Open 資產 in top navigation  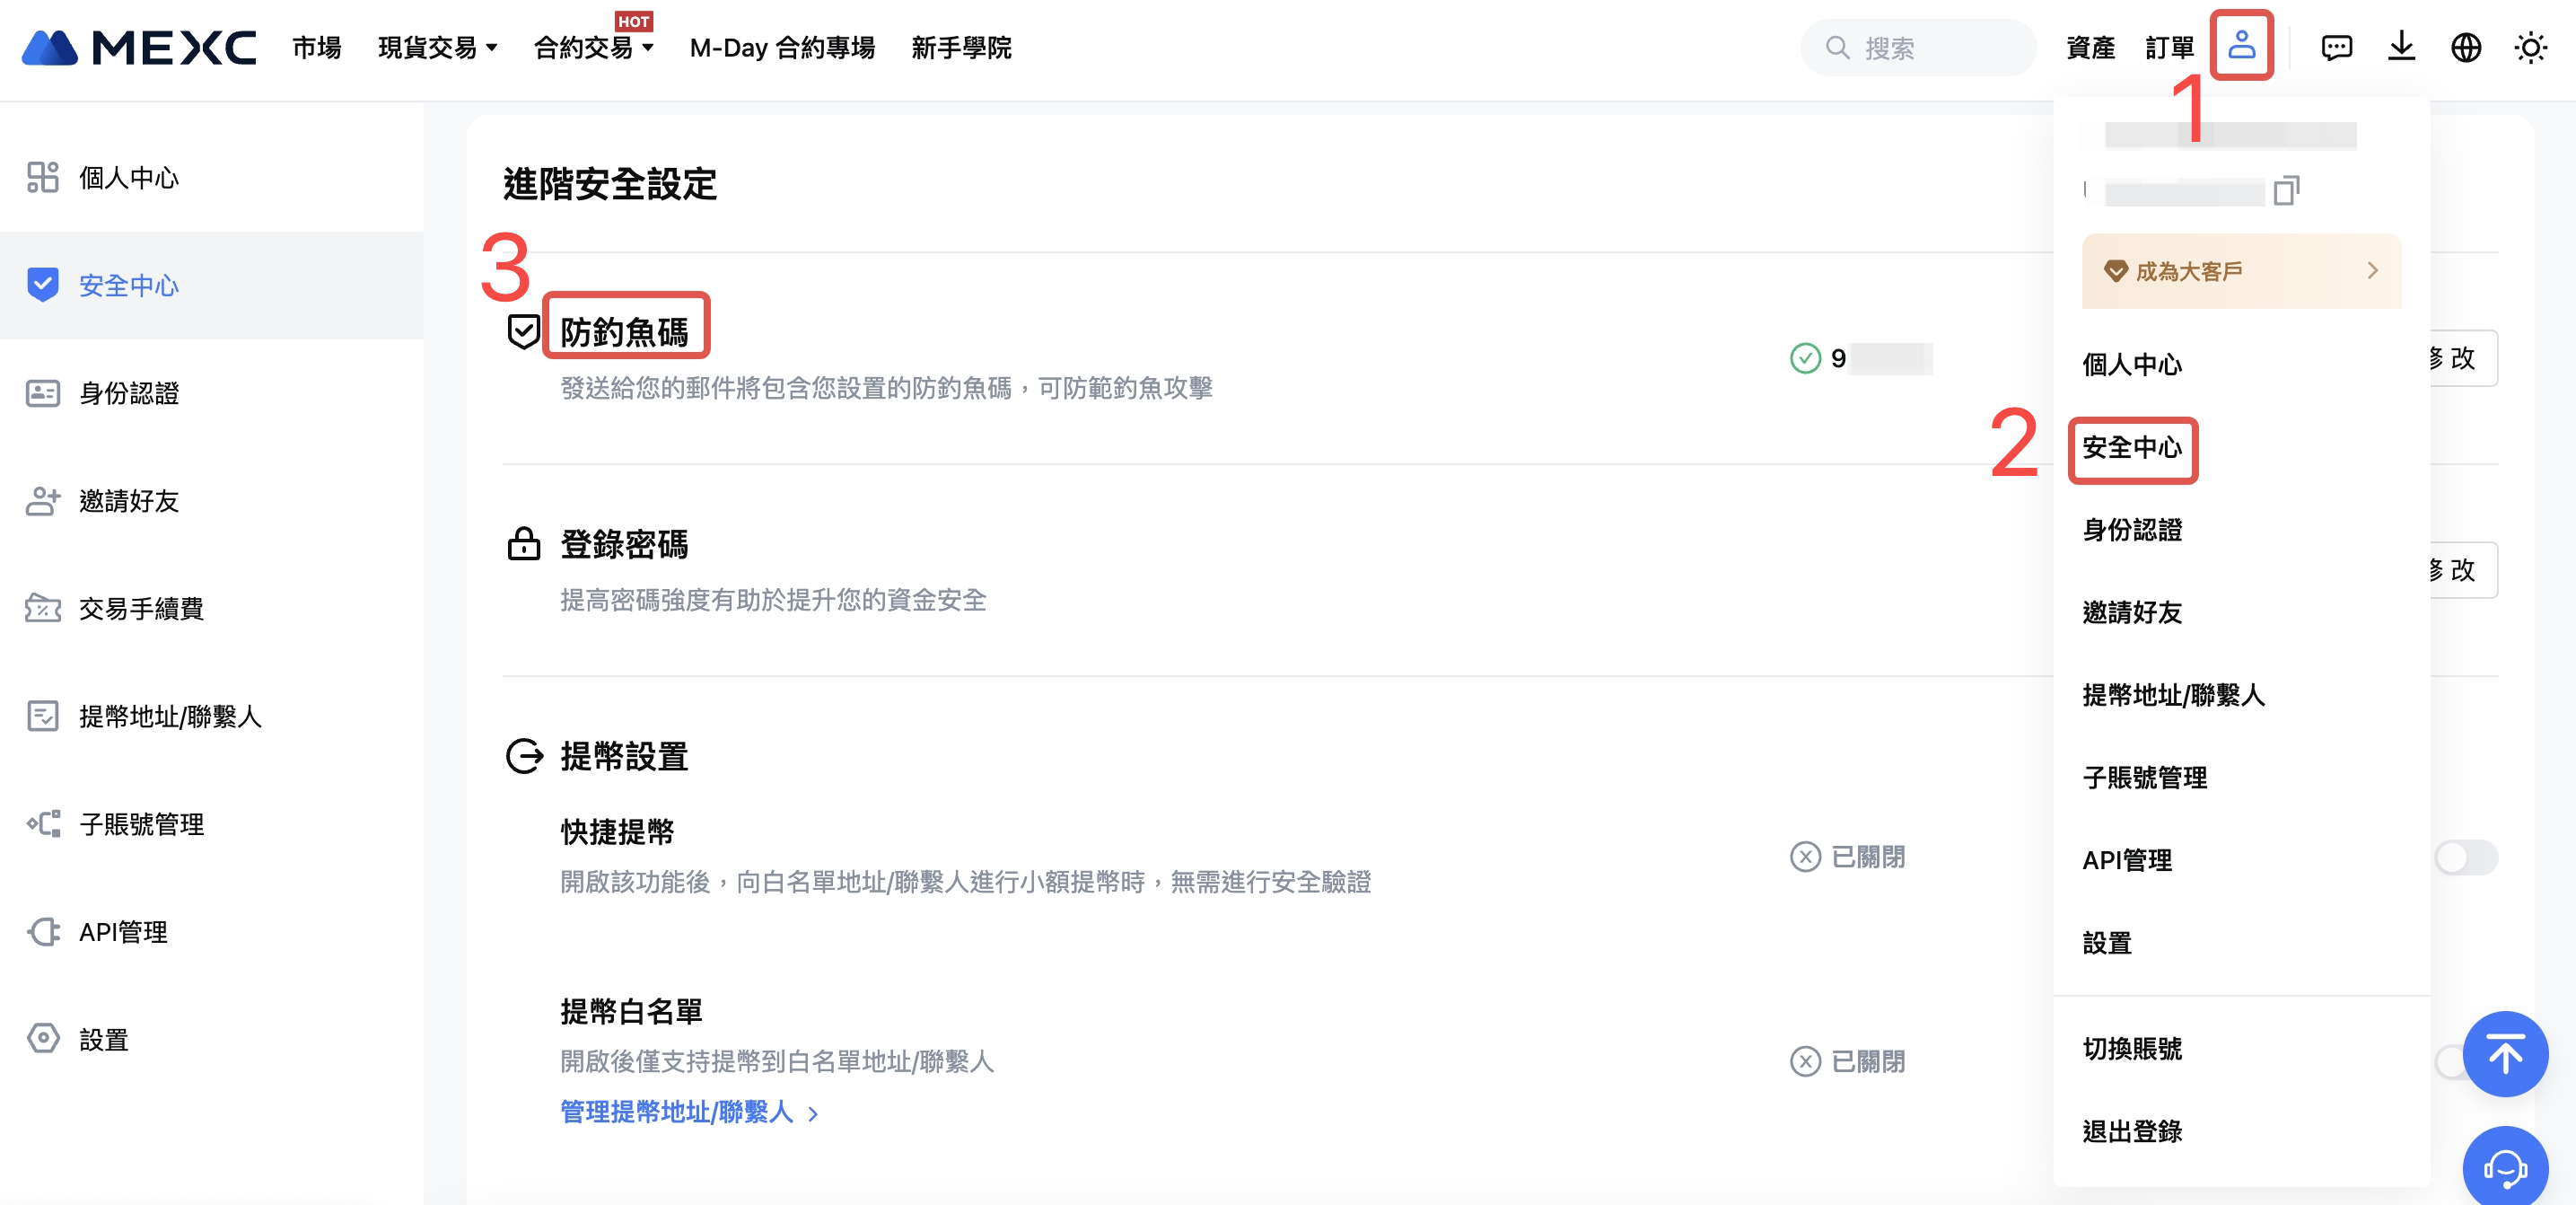coord(2090,47)
